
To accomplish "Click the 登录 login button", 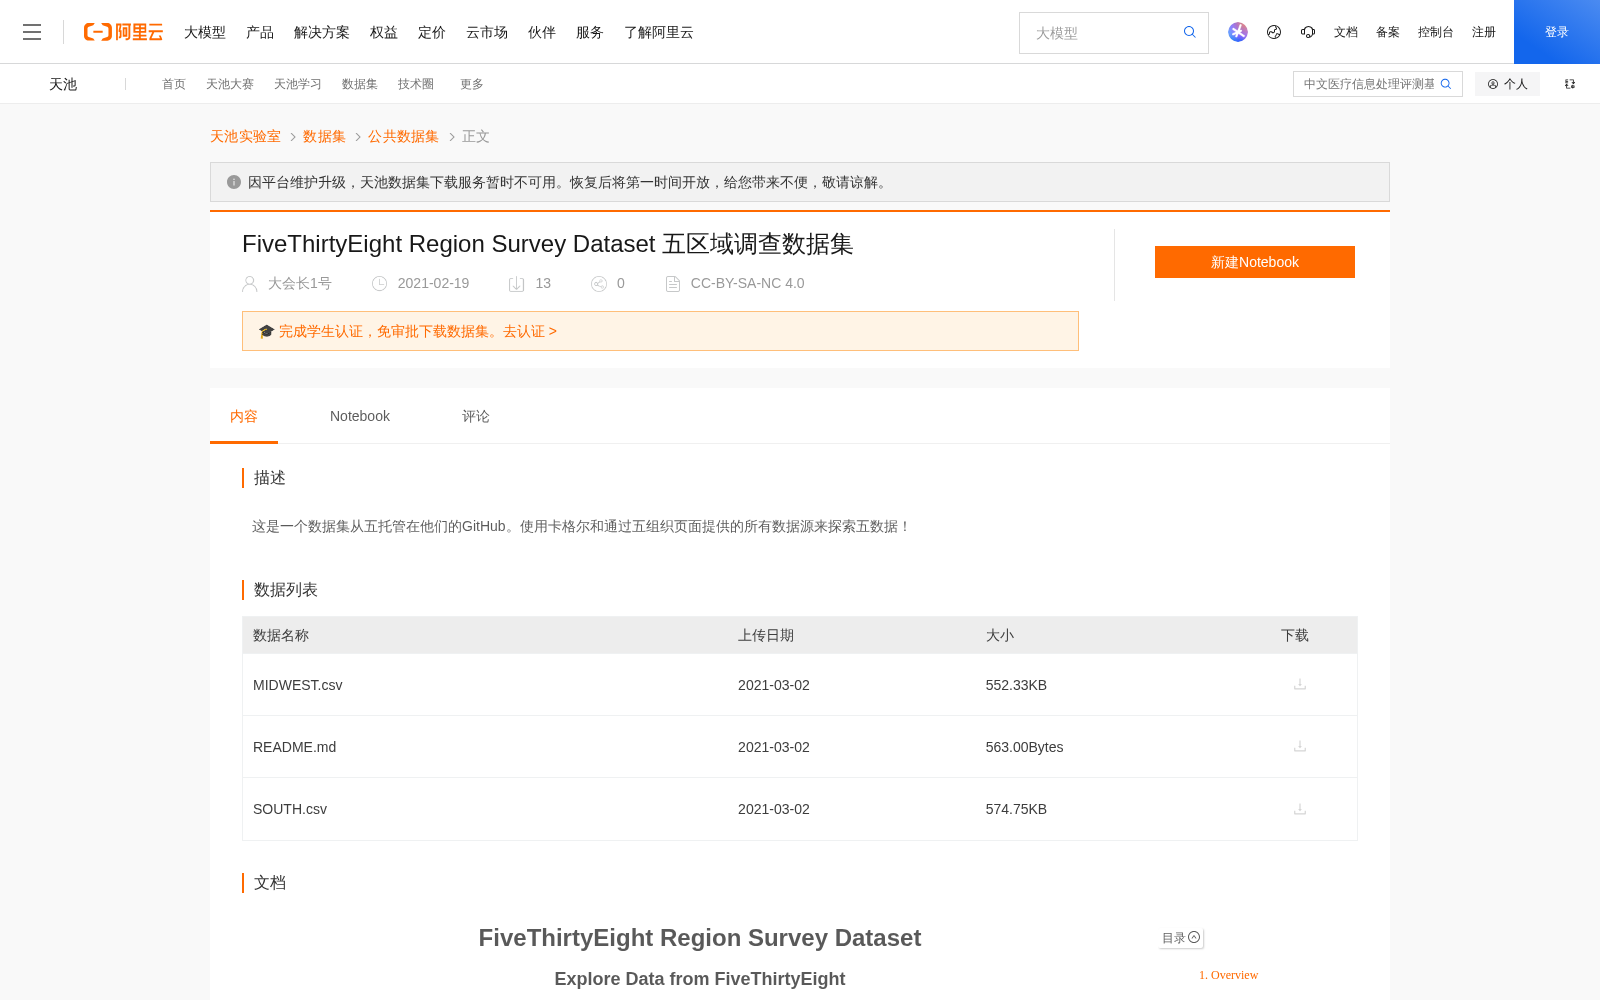I will click(x=1557, y=32).
